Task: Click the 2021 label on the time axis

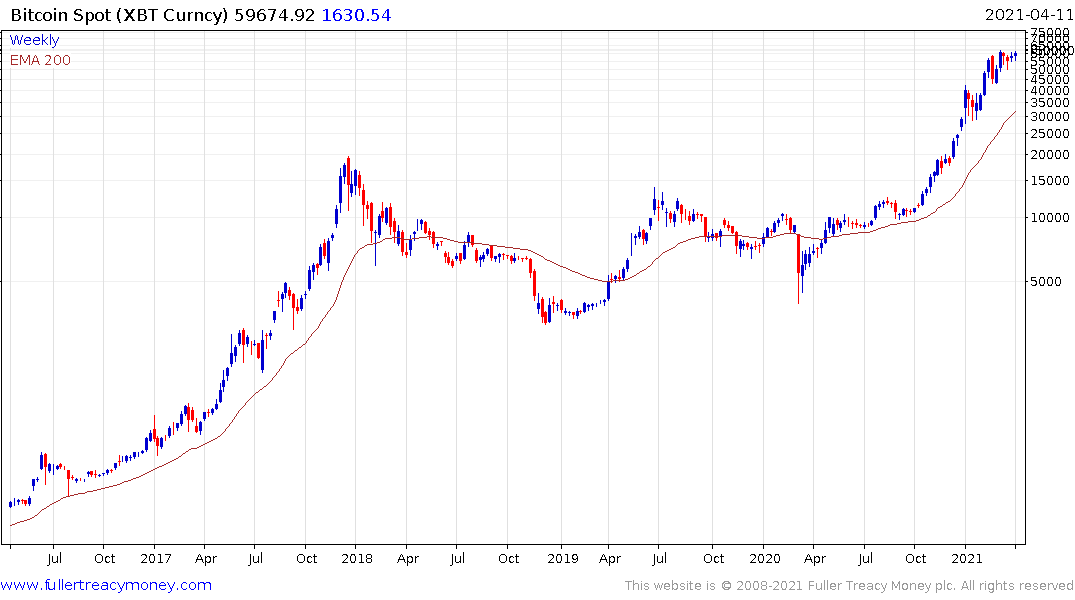Action: [967, 558]
